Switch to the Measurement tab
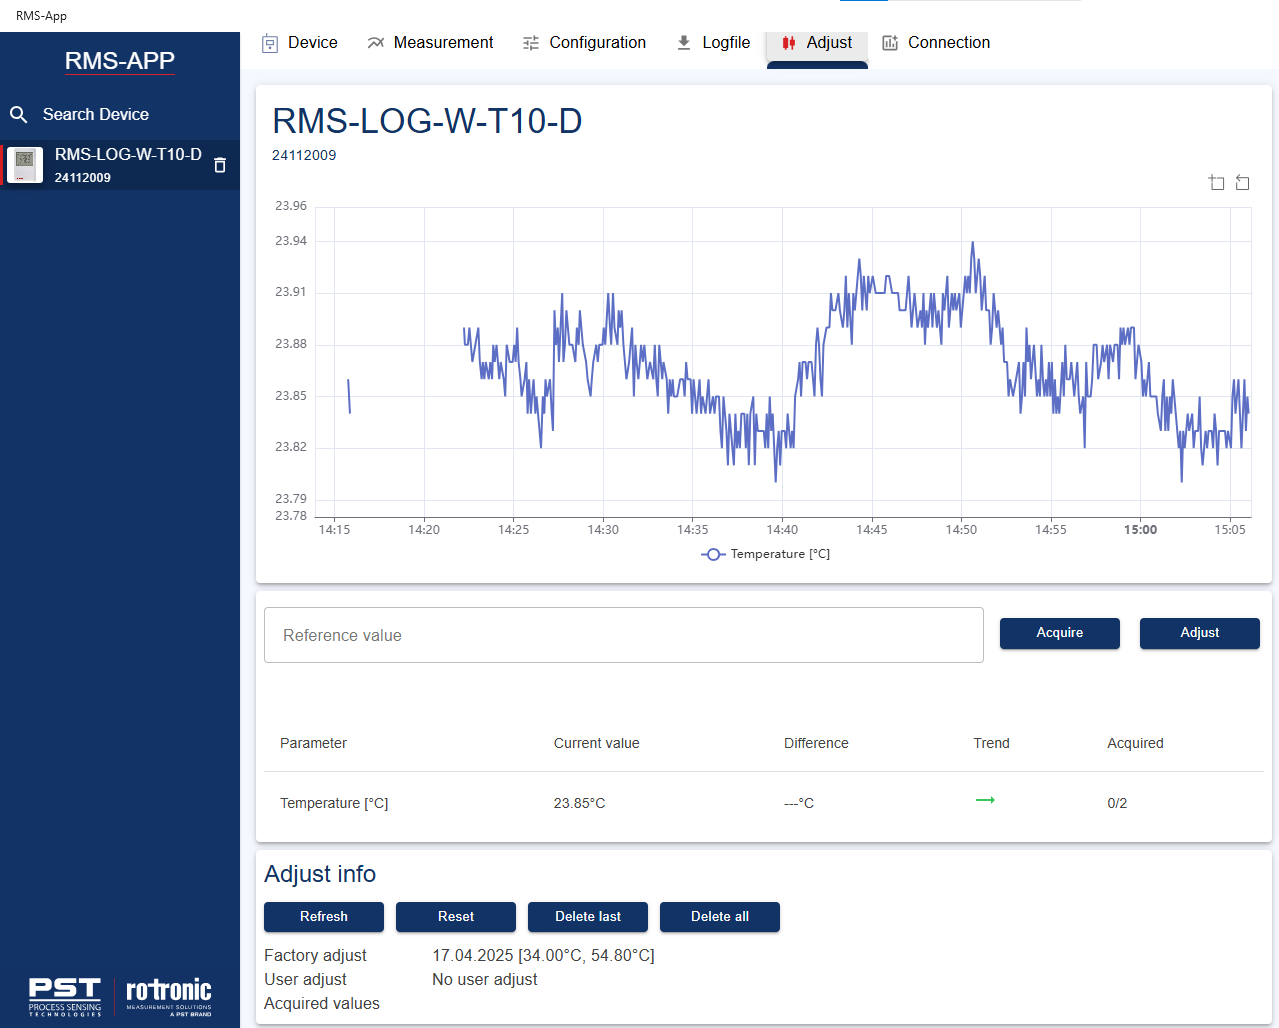The image size is (1279, 1028). click(x=430, y=43)
